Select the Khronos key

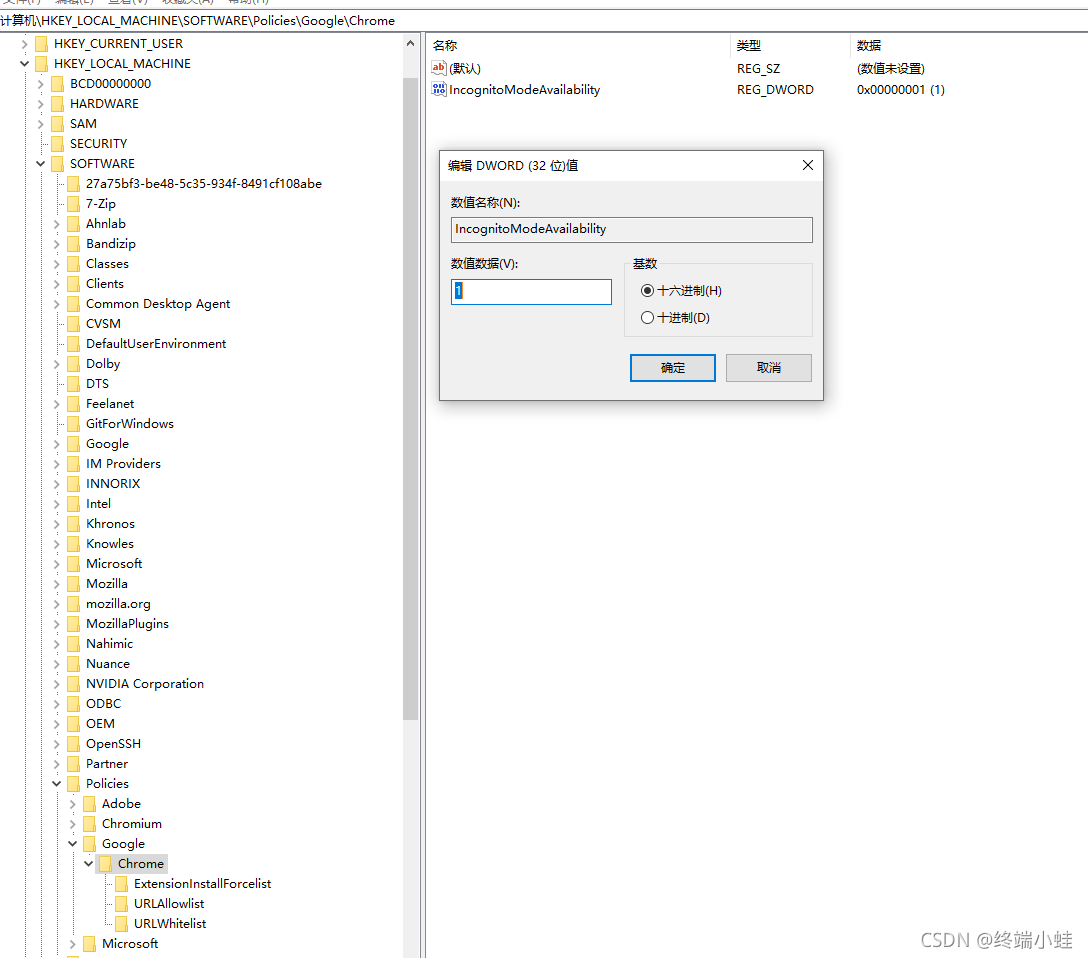coord(110,524)
